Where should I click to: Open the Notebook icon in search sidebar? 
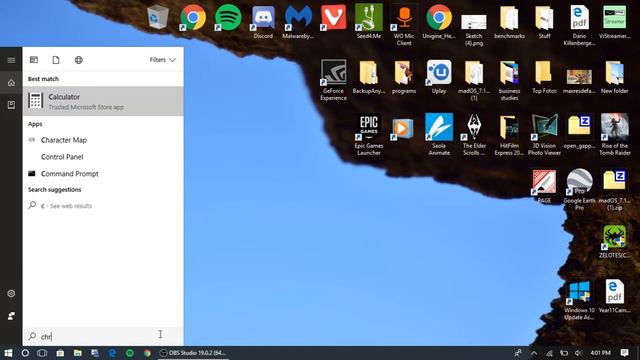11,105
